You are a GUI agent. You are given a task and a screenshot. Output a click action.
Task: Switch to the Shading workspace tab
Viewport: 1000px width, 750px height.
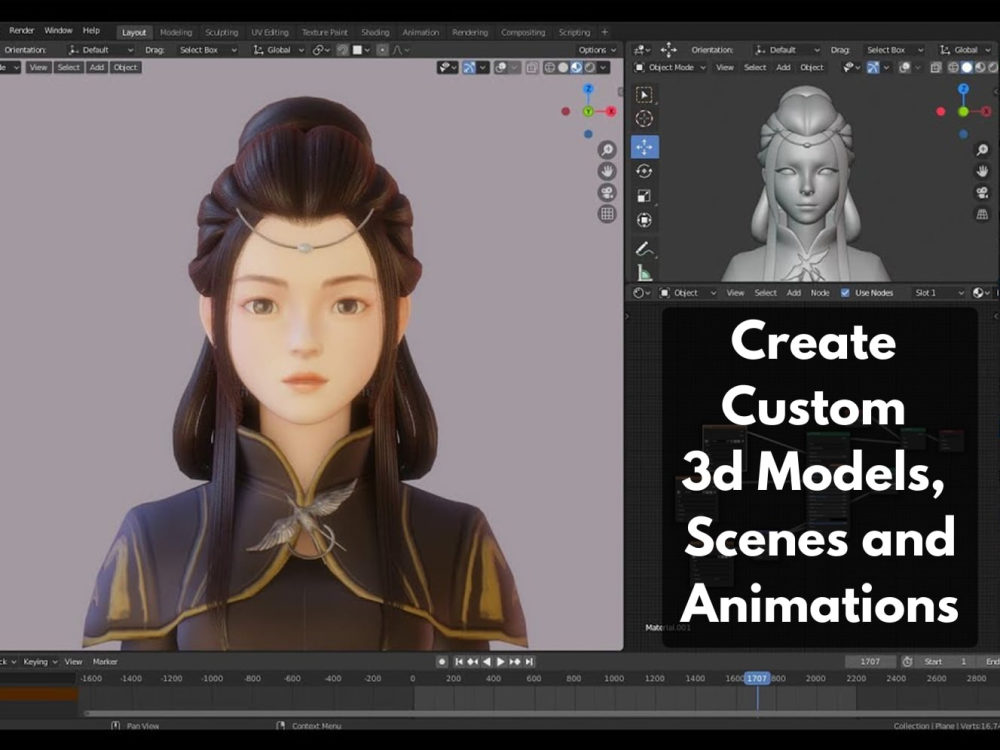click(375, 32)
